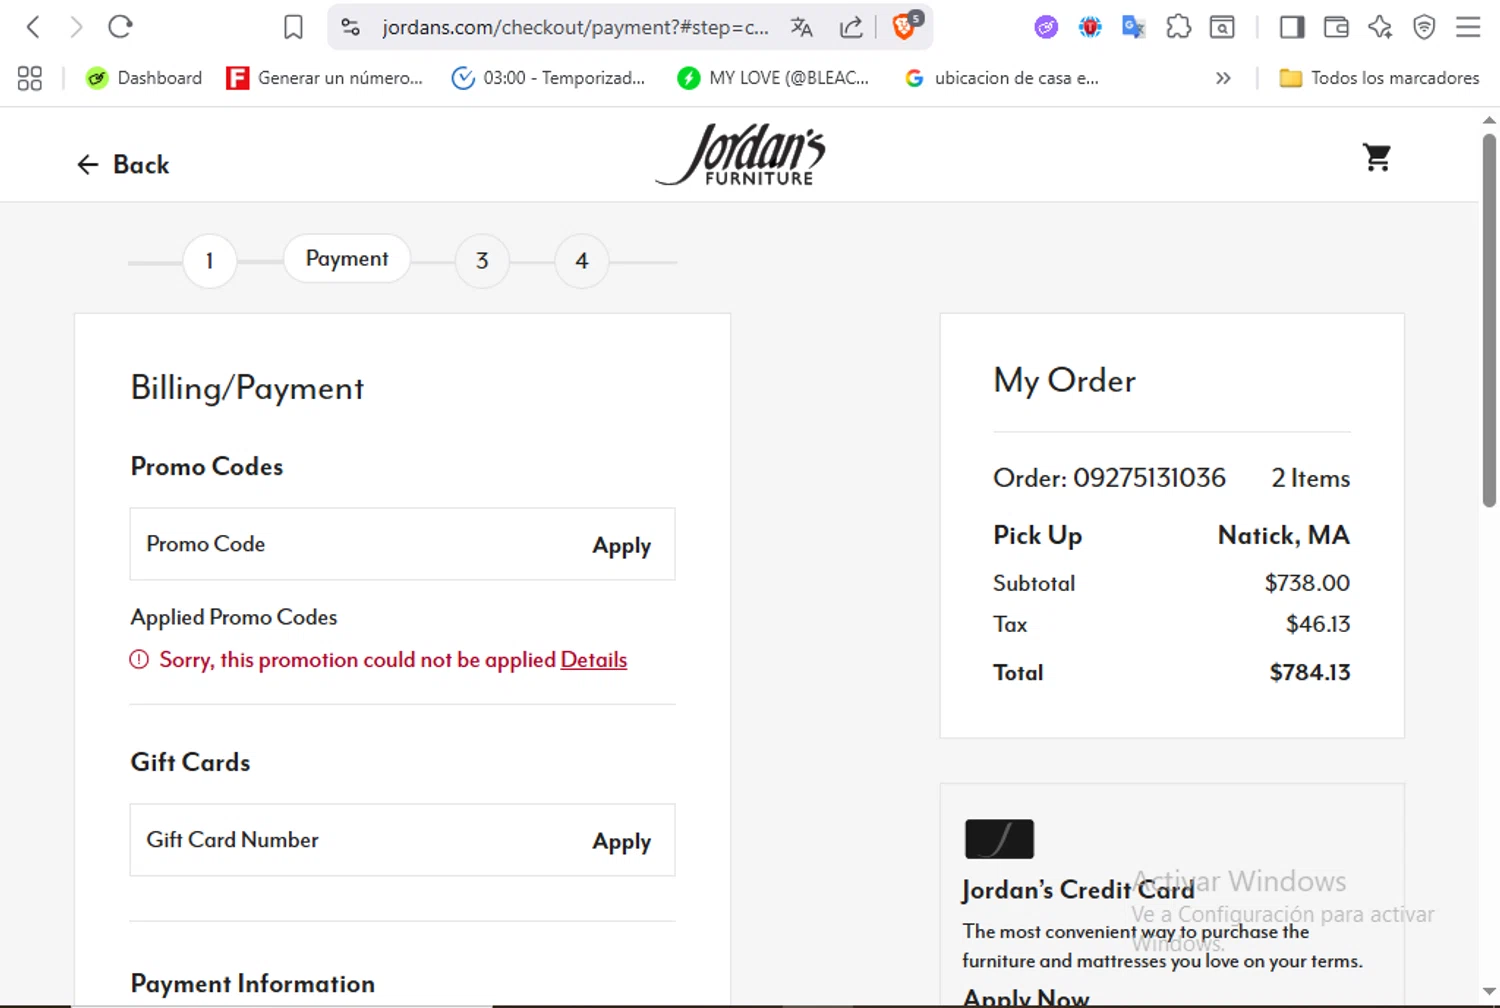Click the Subtotal $738.00 value
Viewport: 1500px width, 1008px height.
[x=1307, y=582]
